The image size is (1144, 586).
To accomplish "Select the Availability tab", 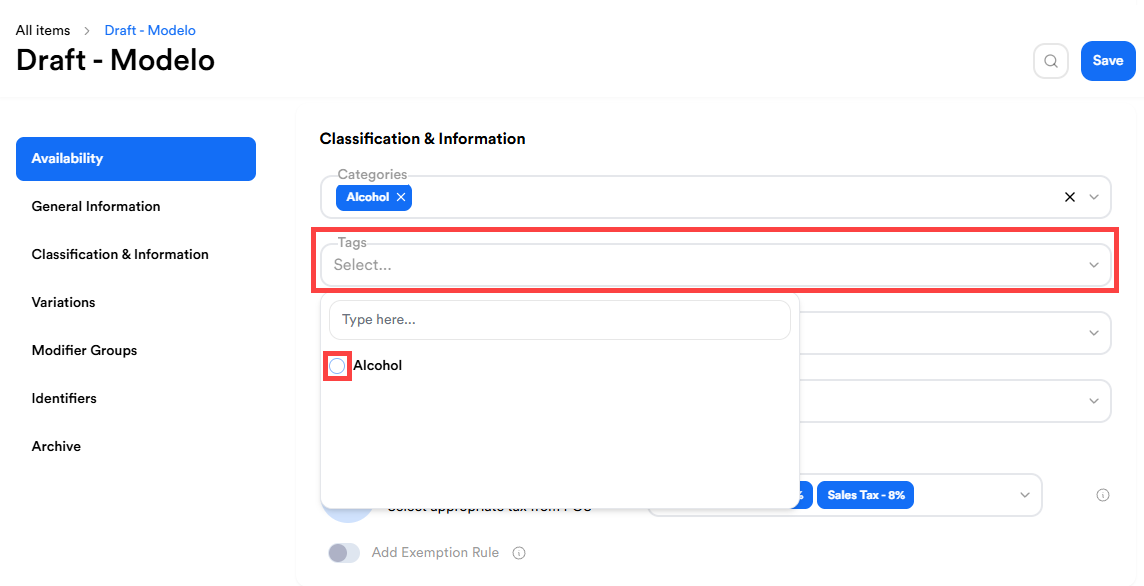I will (136, 159).
